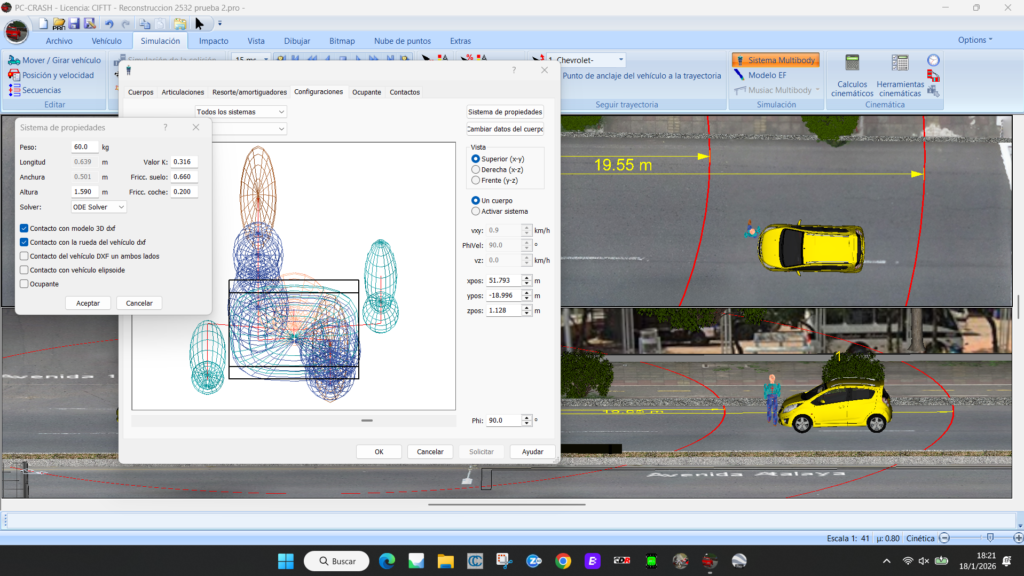Click the Save icon in quick toolbar

tap(76, 23)
